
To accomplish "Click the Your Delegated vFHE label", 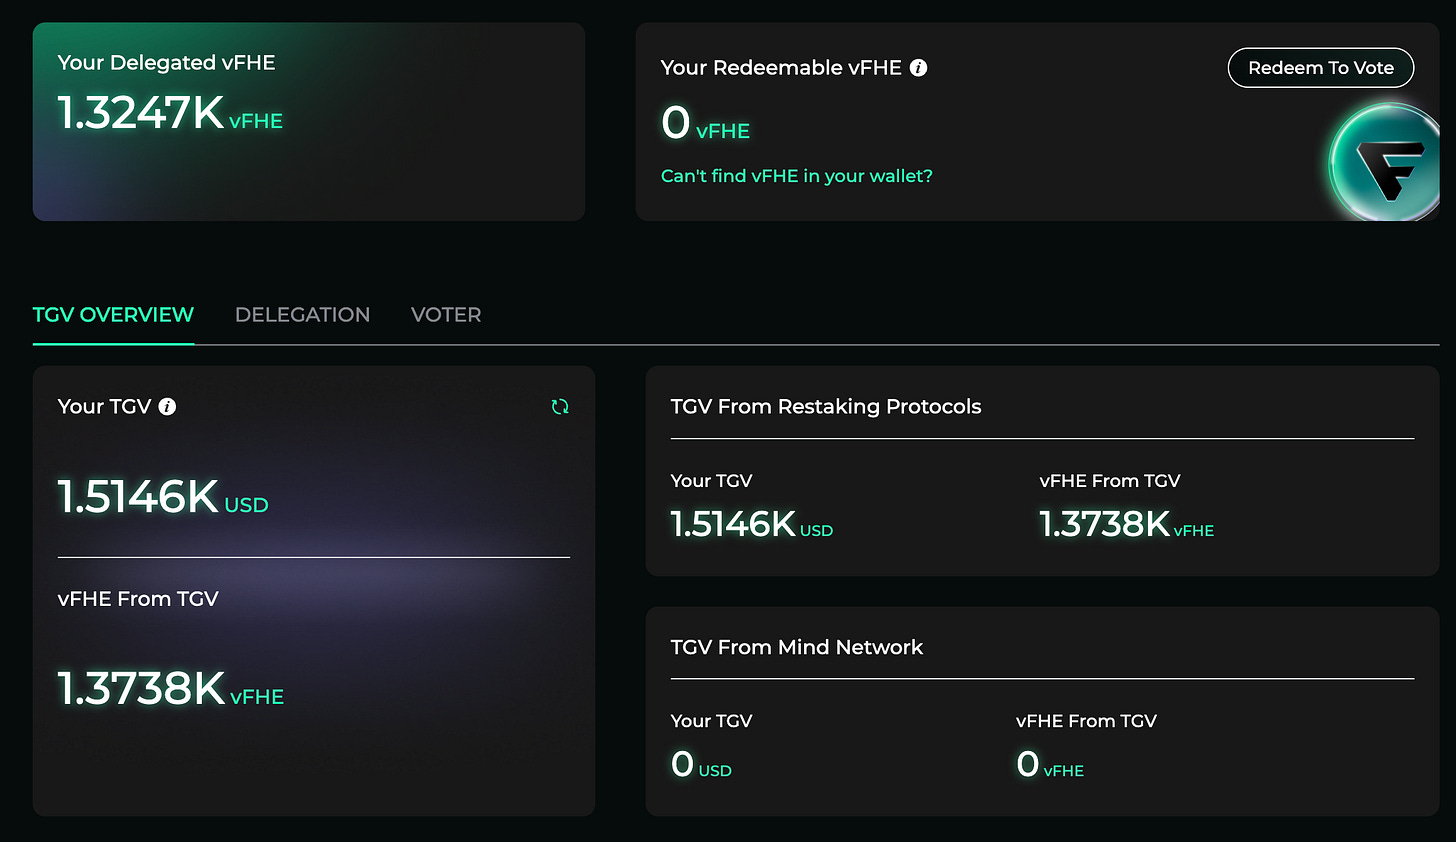I will point(166,62).
